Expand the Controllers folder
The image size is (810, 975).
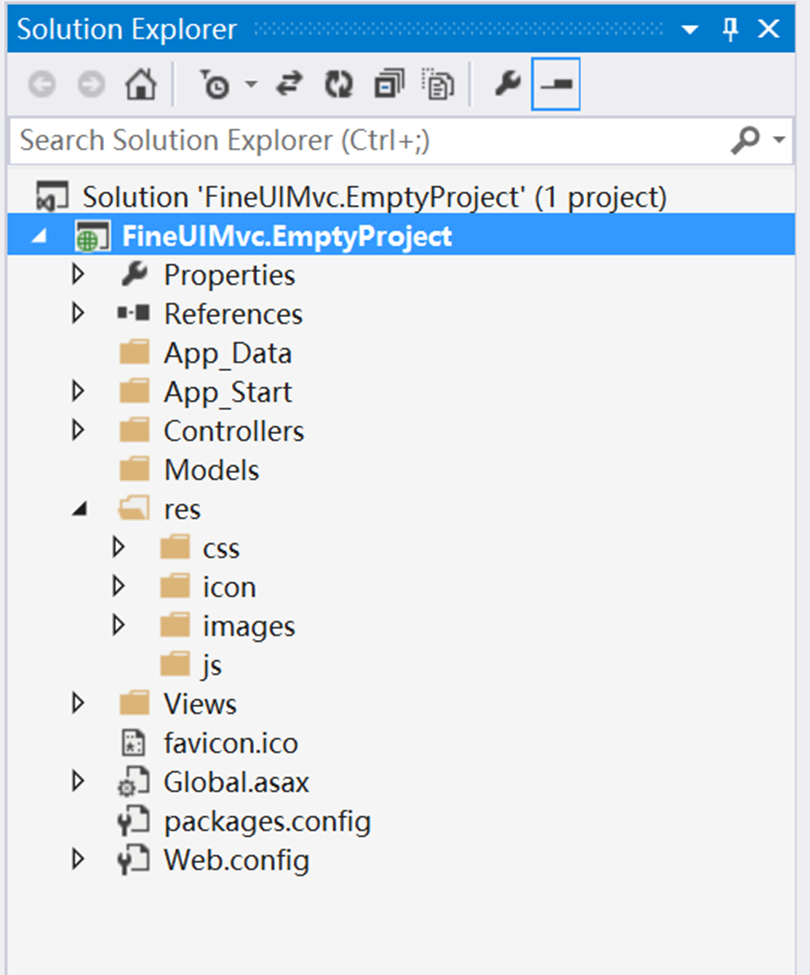coord(78,430)
